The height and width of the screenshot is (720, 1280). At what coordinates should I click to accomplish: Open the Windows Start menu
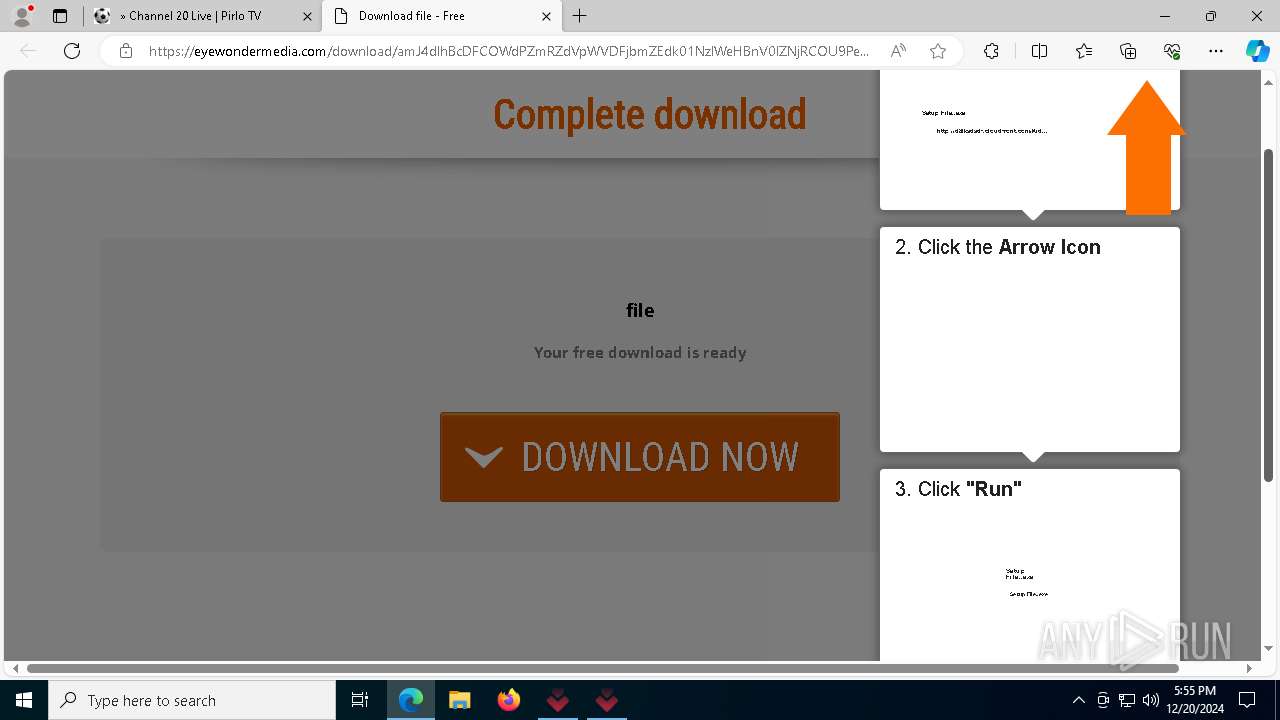(x=24, y=700)
